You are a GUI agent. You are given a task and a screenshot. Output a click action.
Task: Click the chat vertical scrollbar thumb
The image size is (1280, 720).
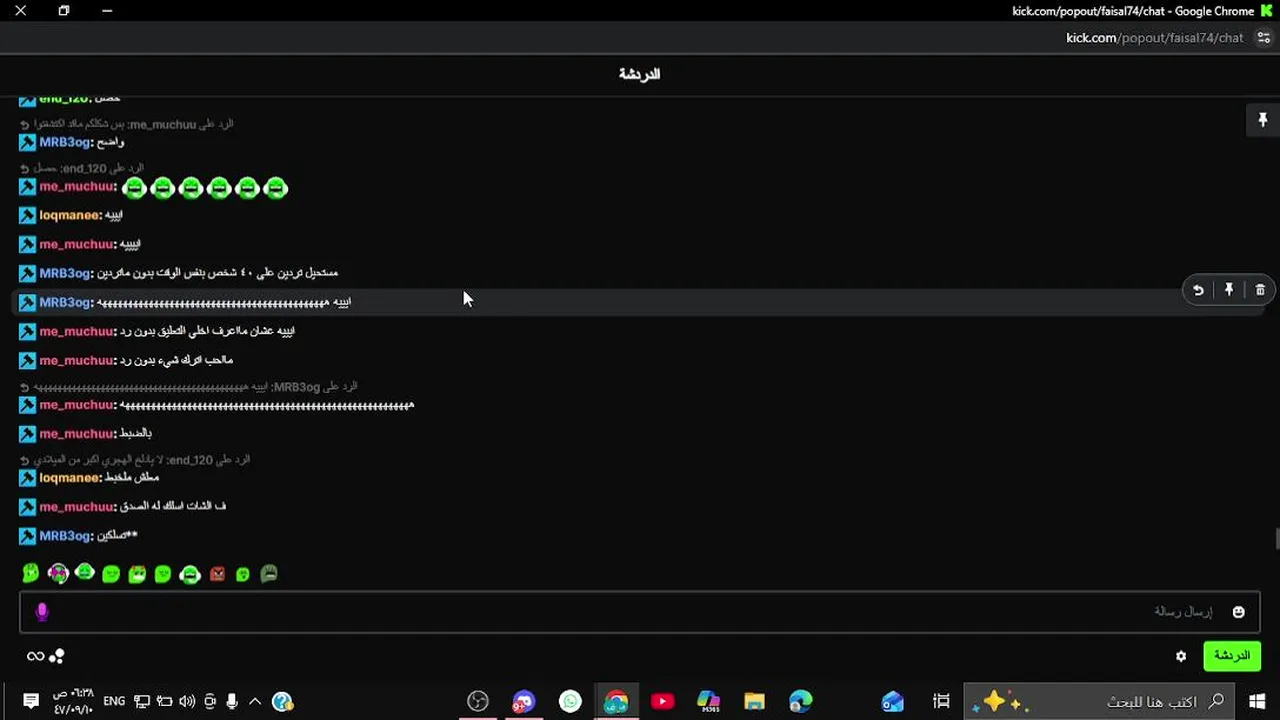pyautogui.click(x=1276, y=539)
